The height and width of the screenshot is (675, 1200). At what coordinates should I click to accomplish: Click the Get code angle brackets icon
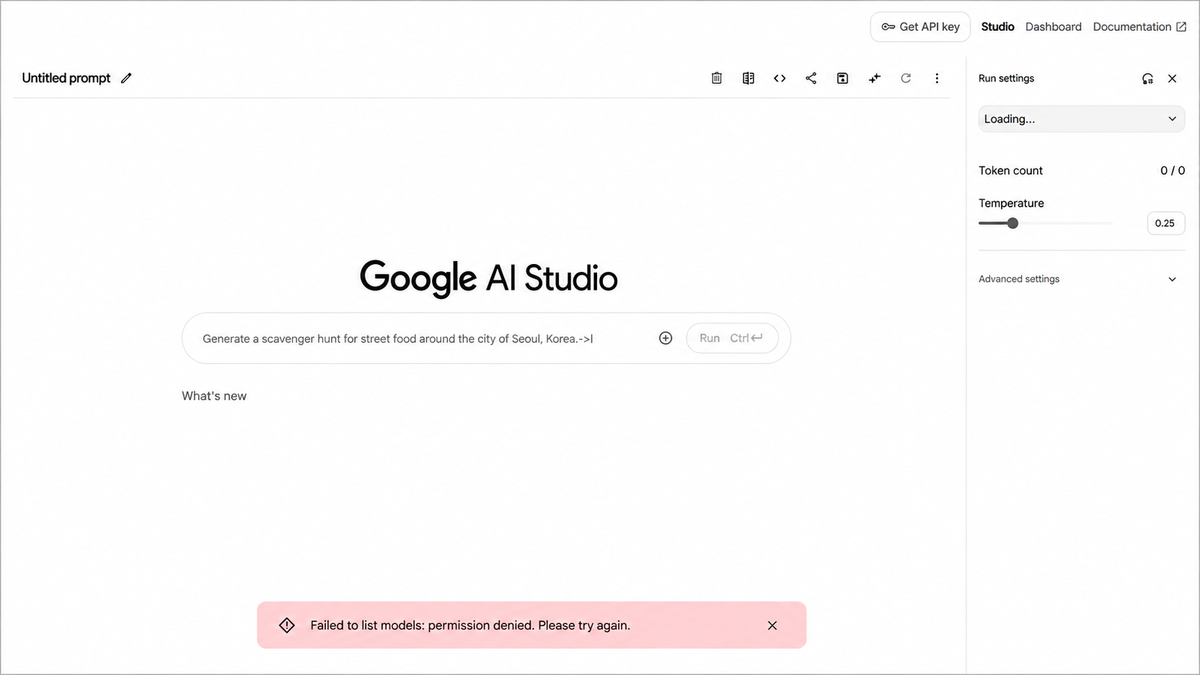(x=779, y=78)
